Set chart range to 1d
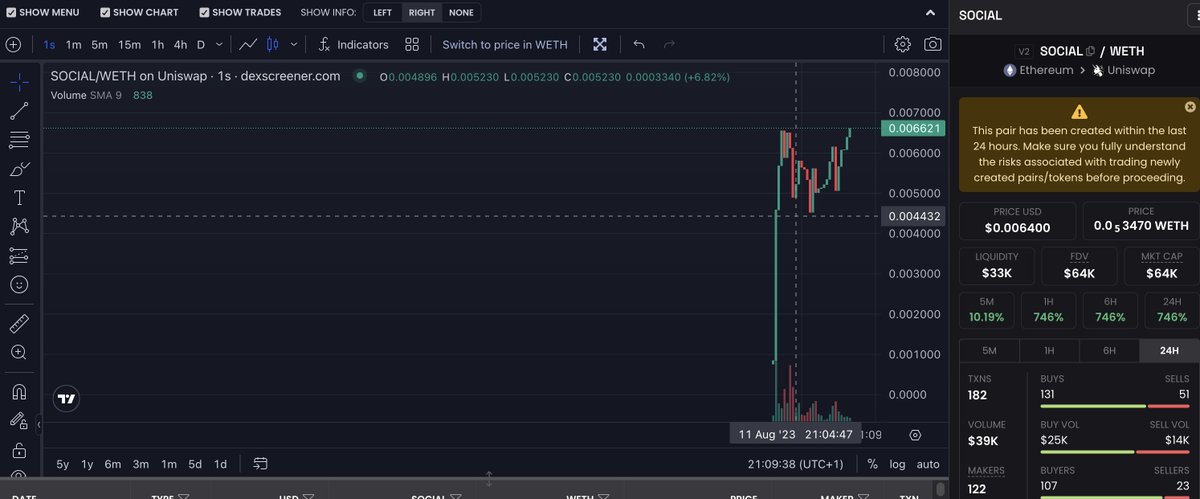The image size is (1200, 499). click(221, 464)
